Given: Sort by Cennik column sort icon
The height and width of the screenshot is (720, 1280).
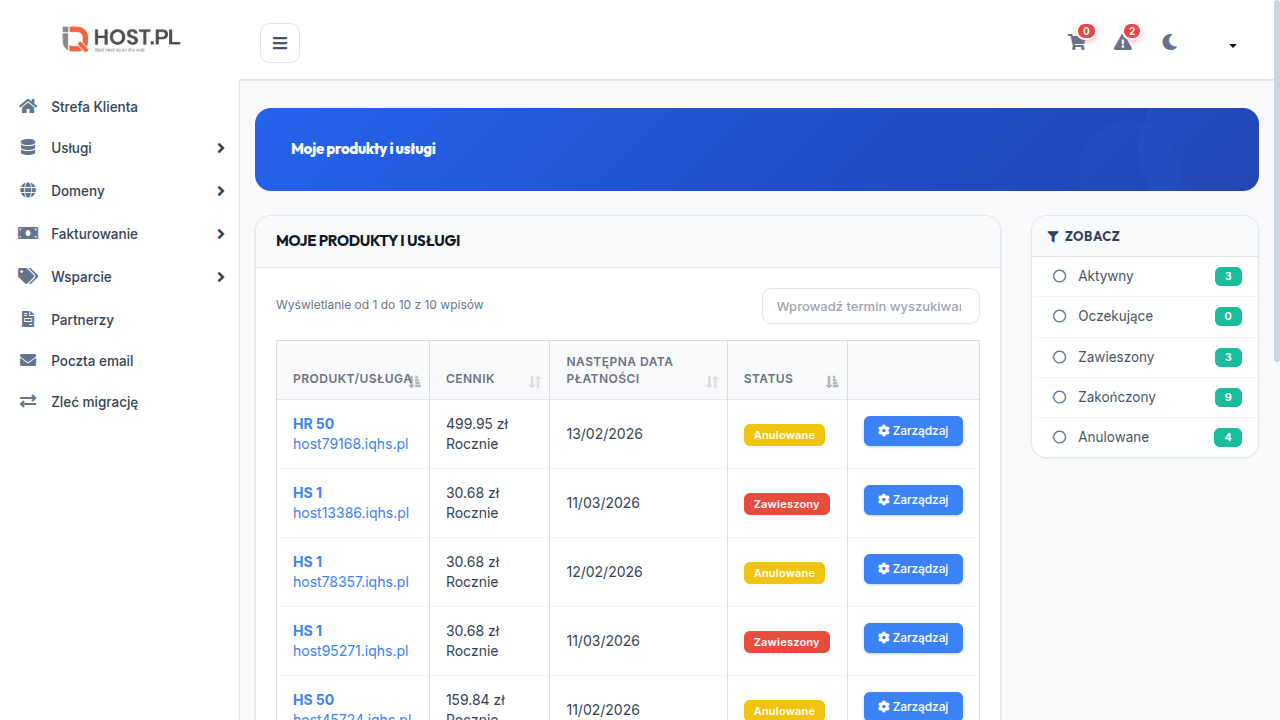Looking at the screenshot, I should [535, 381].
